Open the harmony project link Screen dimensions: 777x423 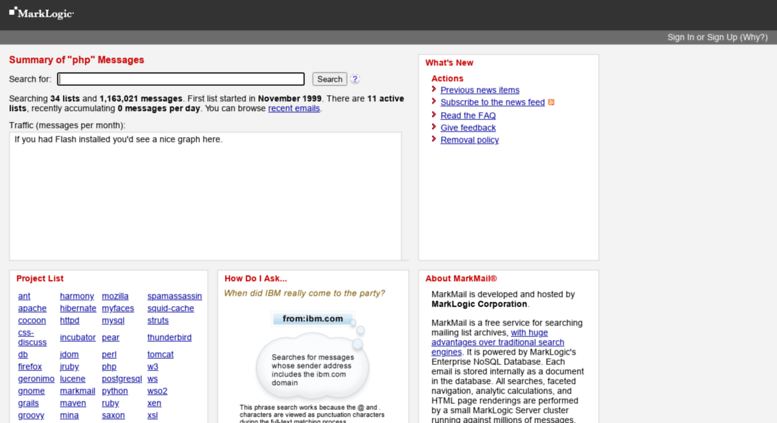coord(77,296)
